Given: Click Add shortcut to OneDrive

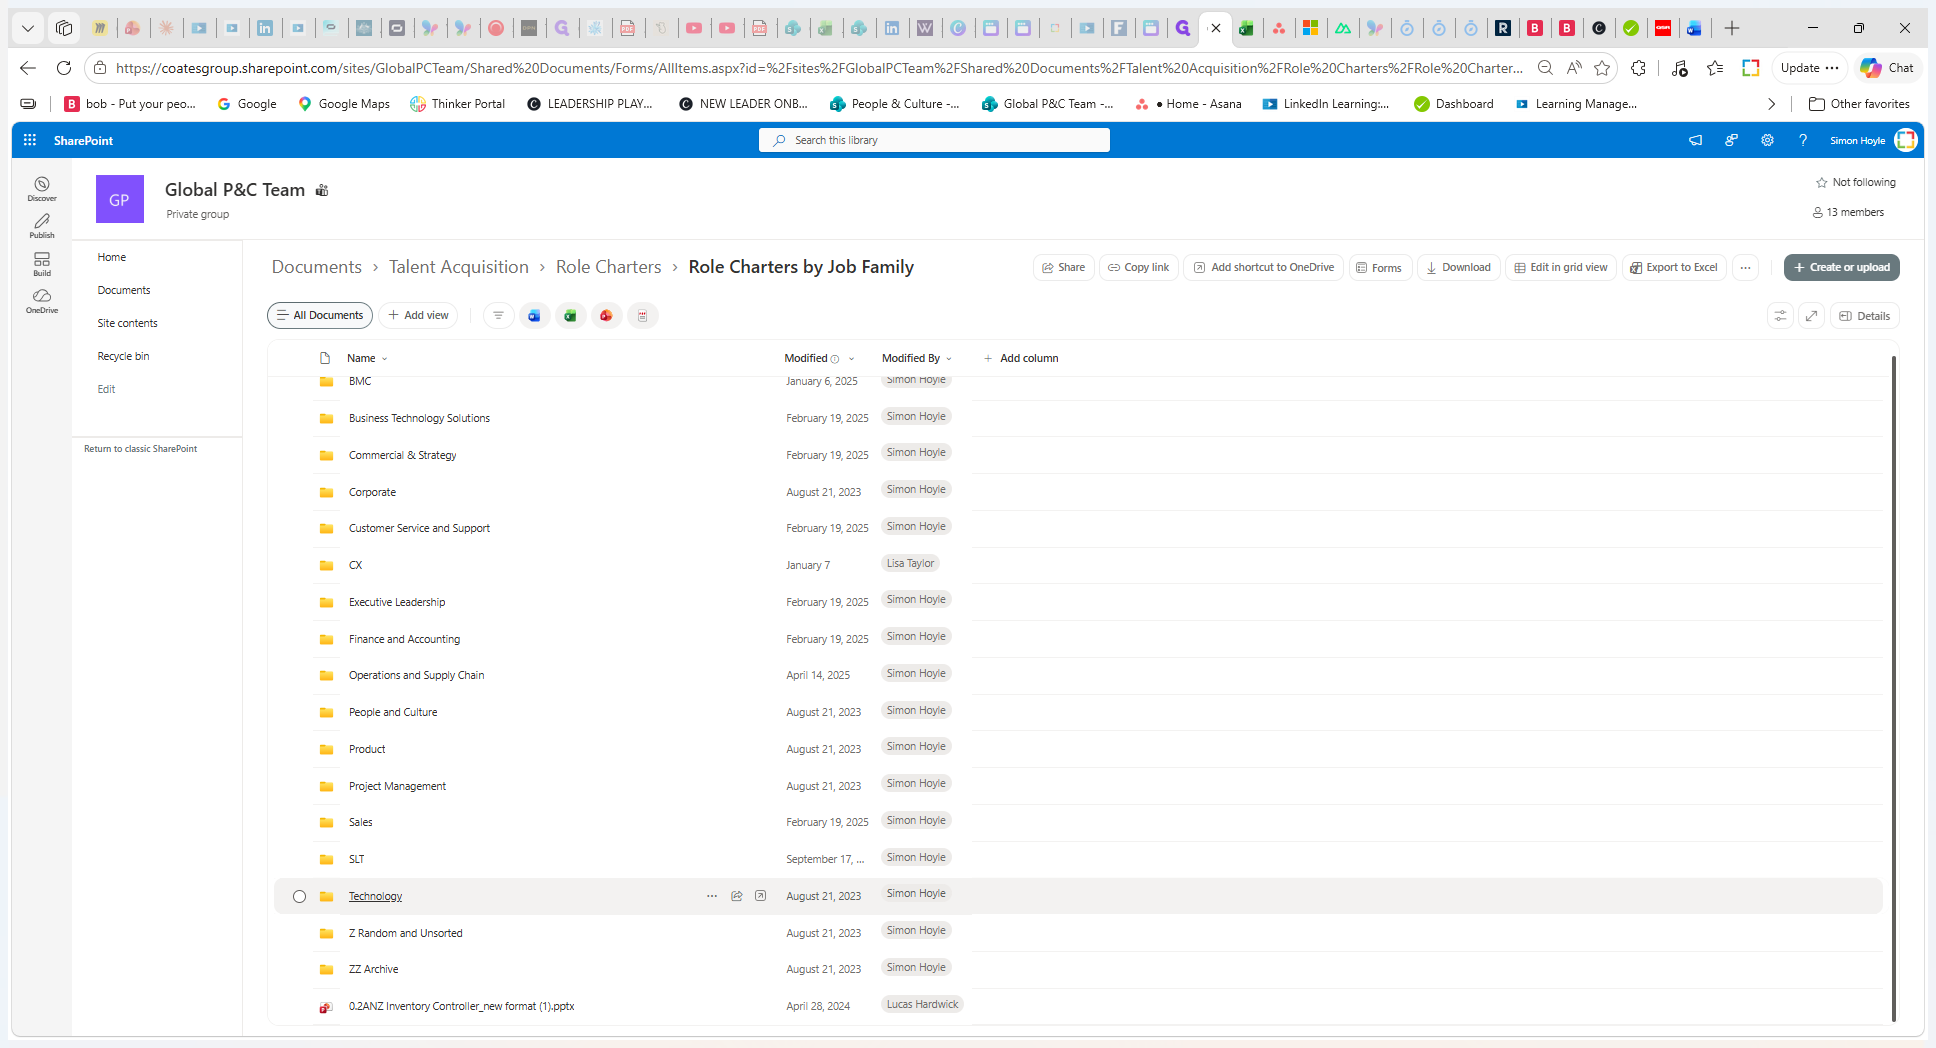Looking at the screenshot, I should pos(1264,267).
